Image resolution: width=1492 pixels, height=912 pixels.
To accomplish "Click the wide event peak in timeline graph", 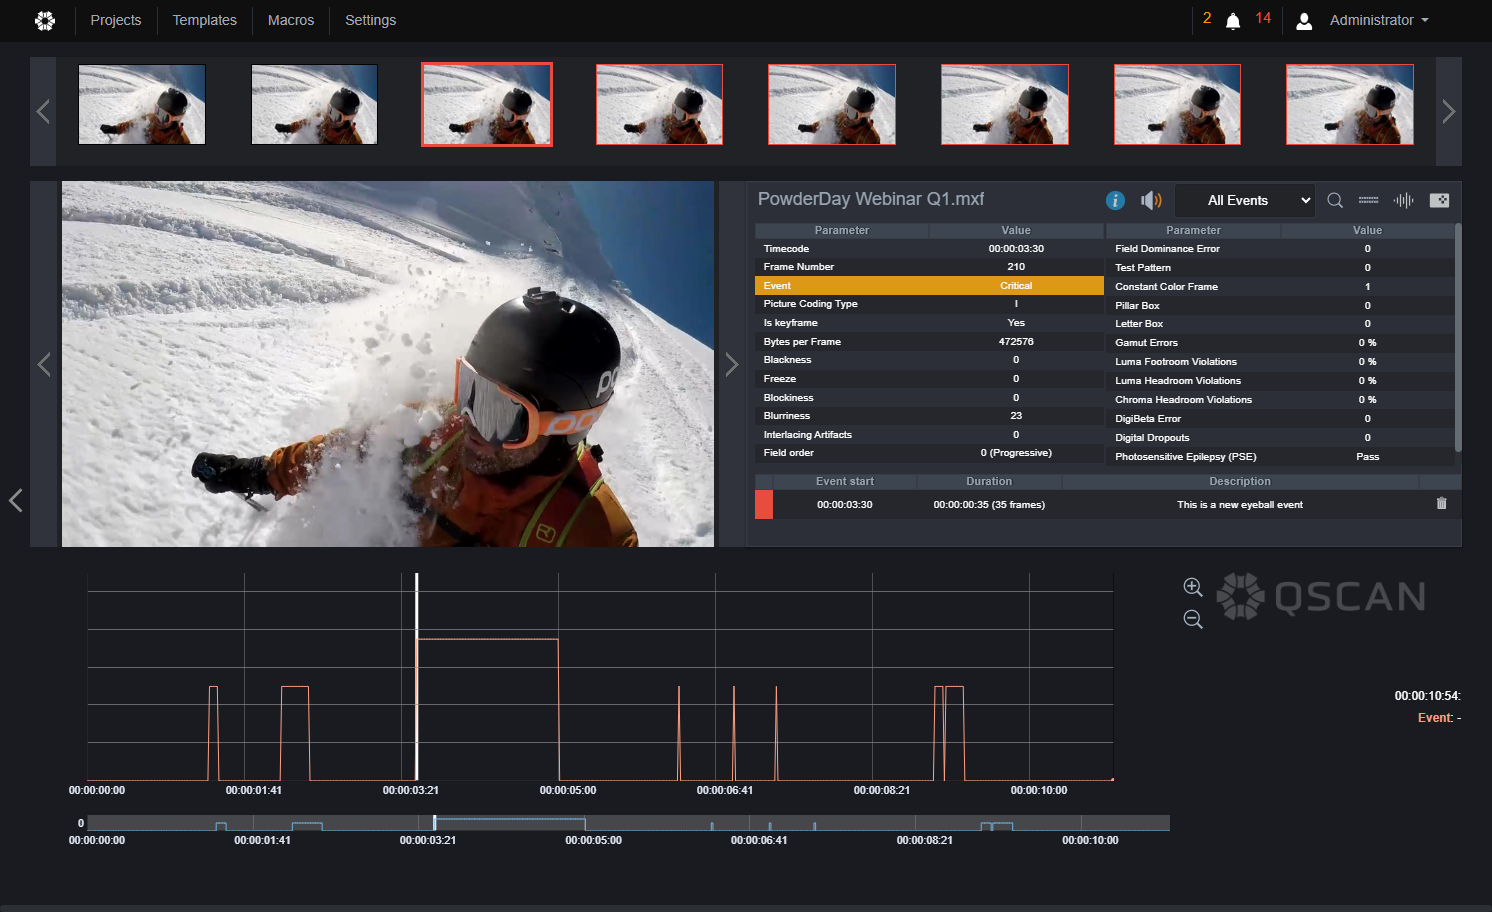I will (487, 708).
